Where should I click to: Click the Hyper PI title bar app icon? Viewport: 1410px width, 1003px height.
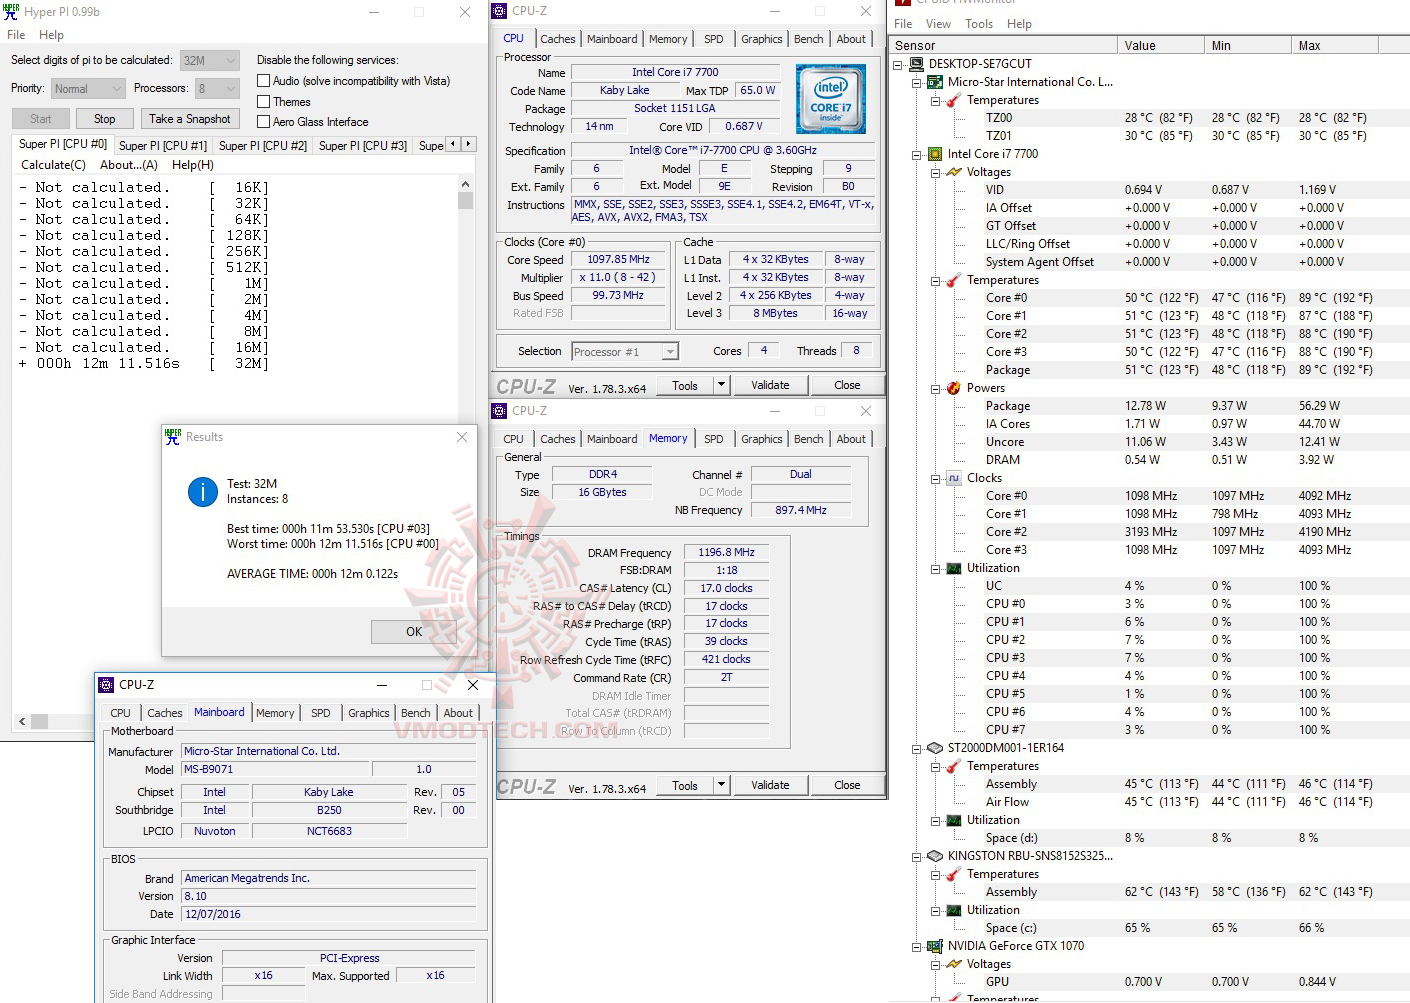pos(11,12)
